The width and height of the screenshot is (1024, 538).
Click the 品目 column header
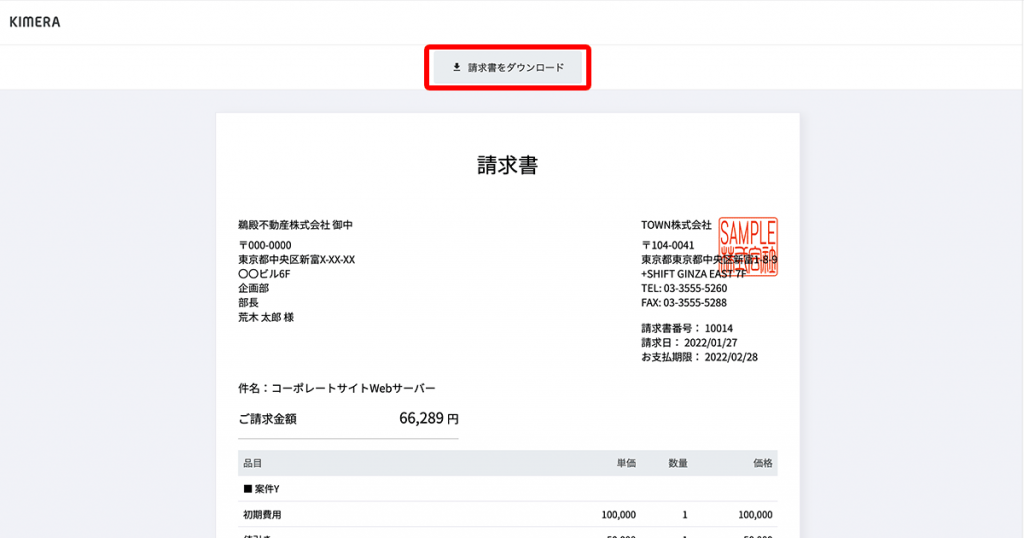[x=253, y=463]
